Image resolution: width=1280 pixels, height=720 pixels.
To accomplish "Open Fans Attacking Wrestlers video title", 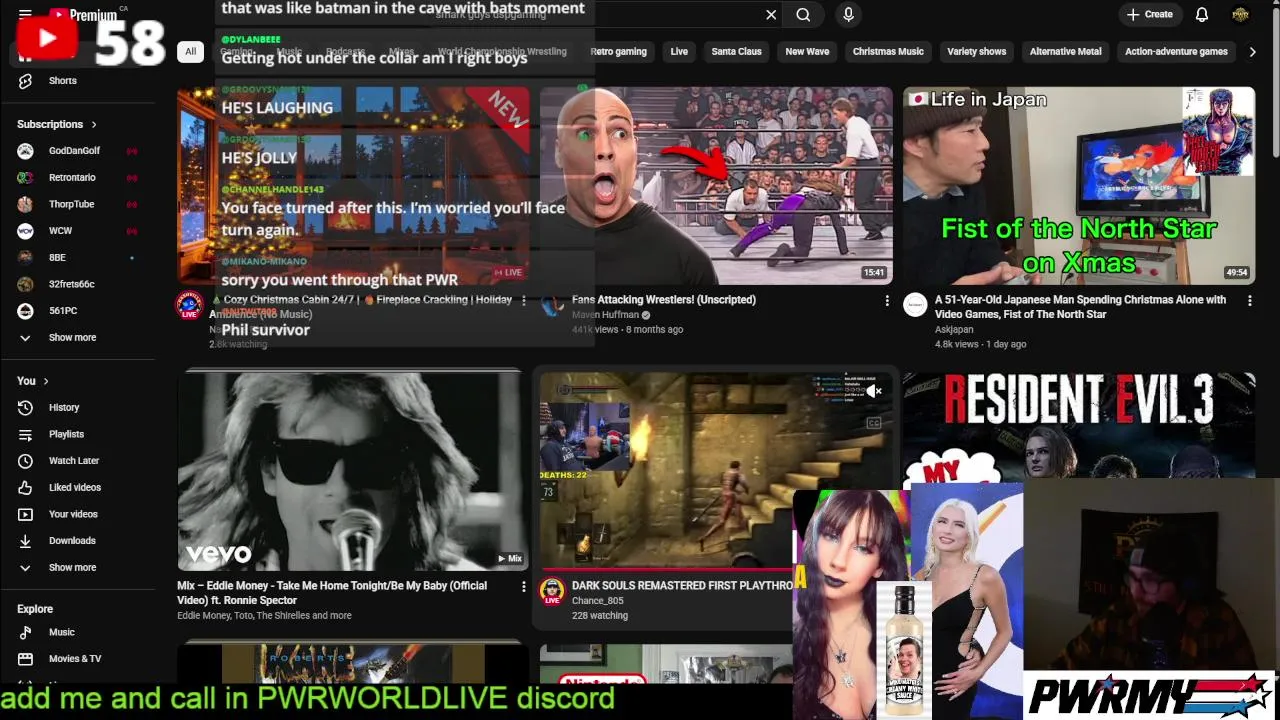I will [664, 300].
